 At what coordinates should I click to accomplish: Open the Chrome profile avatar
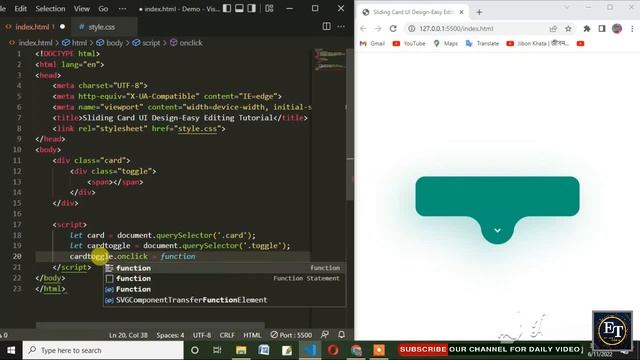(617, 29)
